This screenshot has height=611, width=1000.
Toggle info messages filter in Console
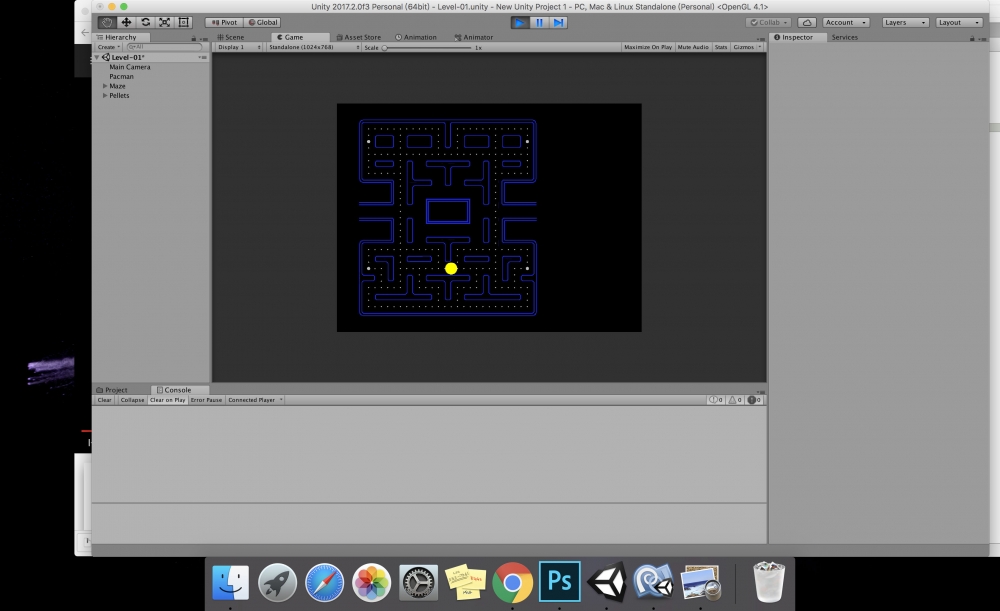click(716, 400)
